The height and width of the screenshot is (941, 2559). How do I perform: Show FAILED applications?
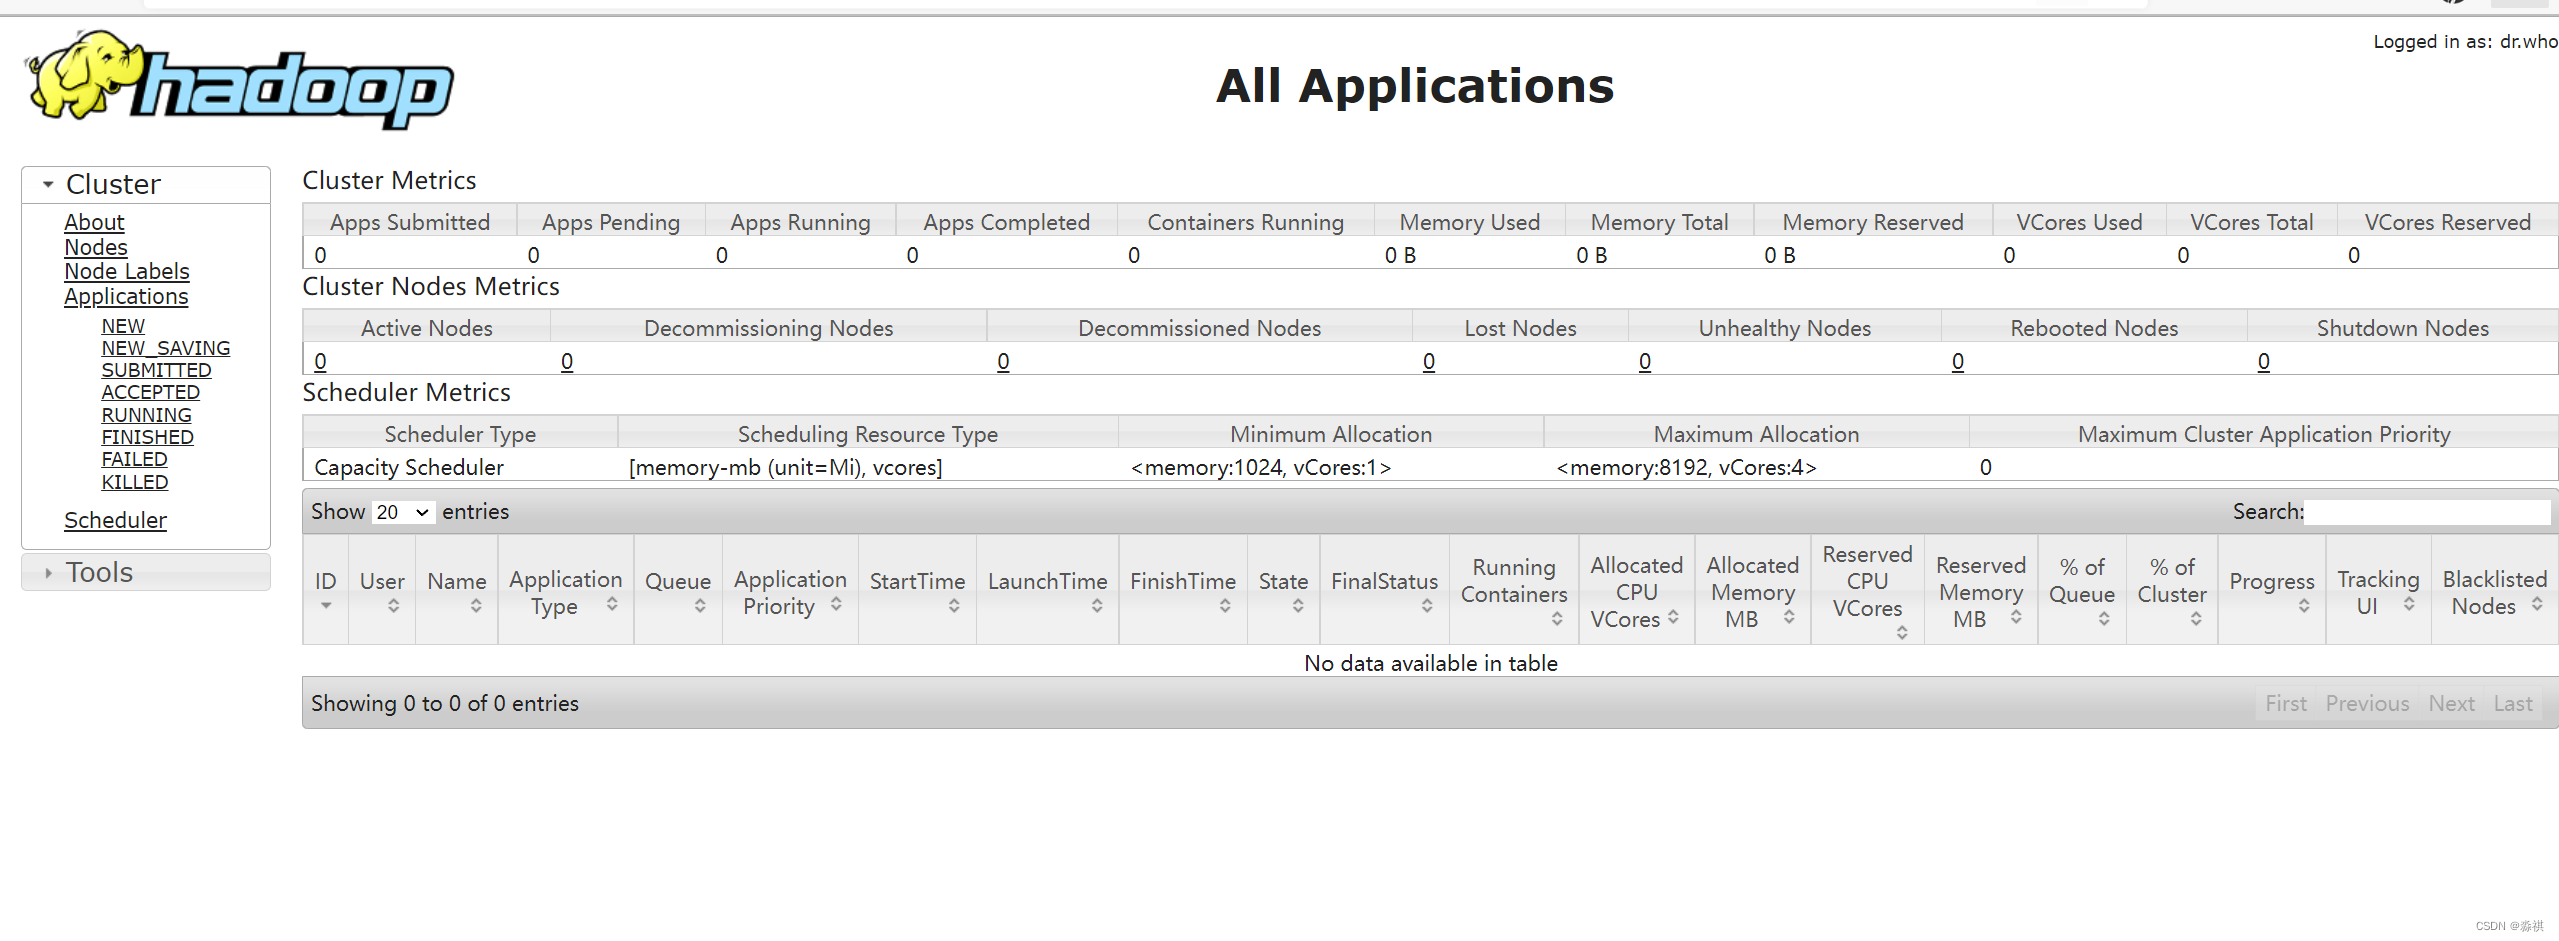pos(134,459)
